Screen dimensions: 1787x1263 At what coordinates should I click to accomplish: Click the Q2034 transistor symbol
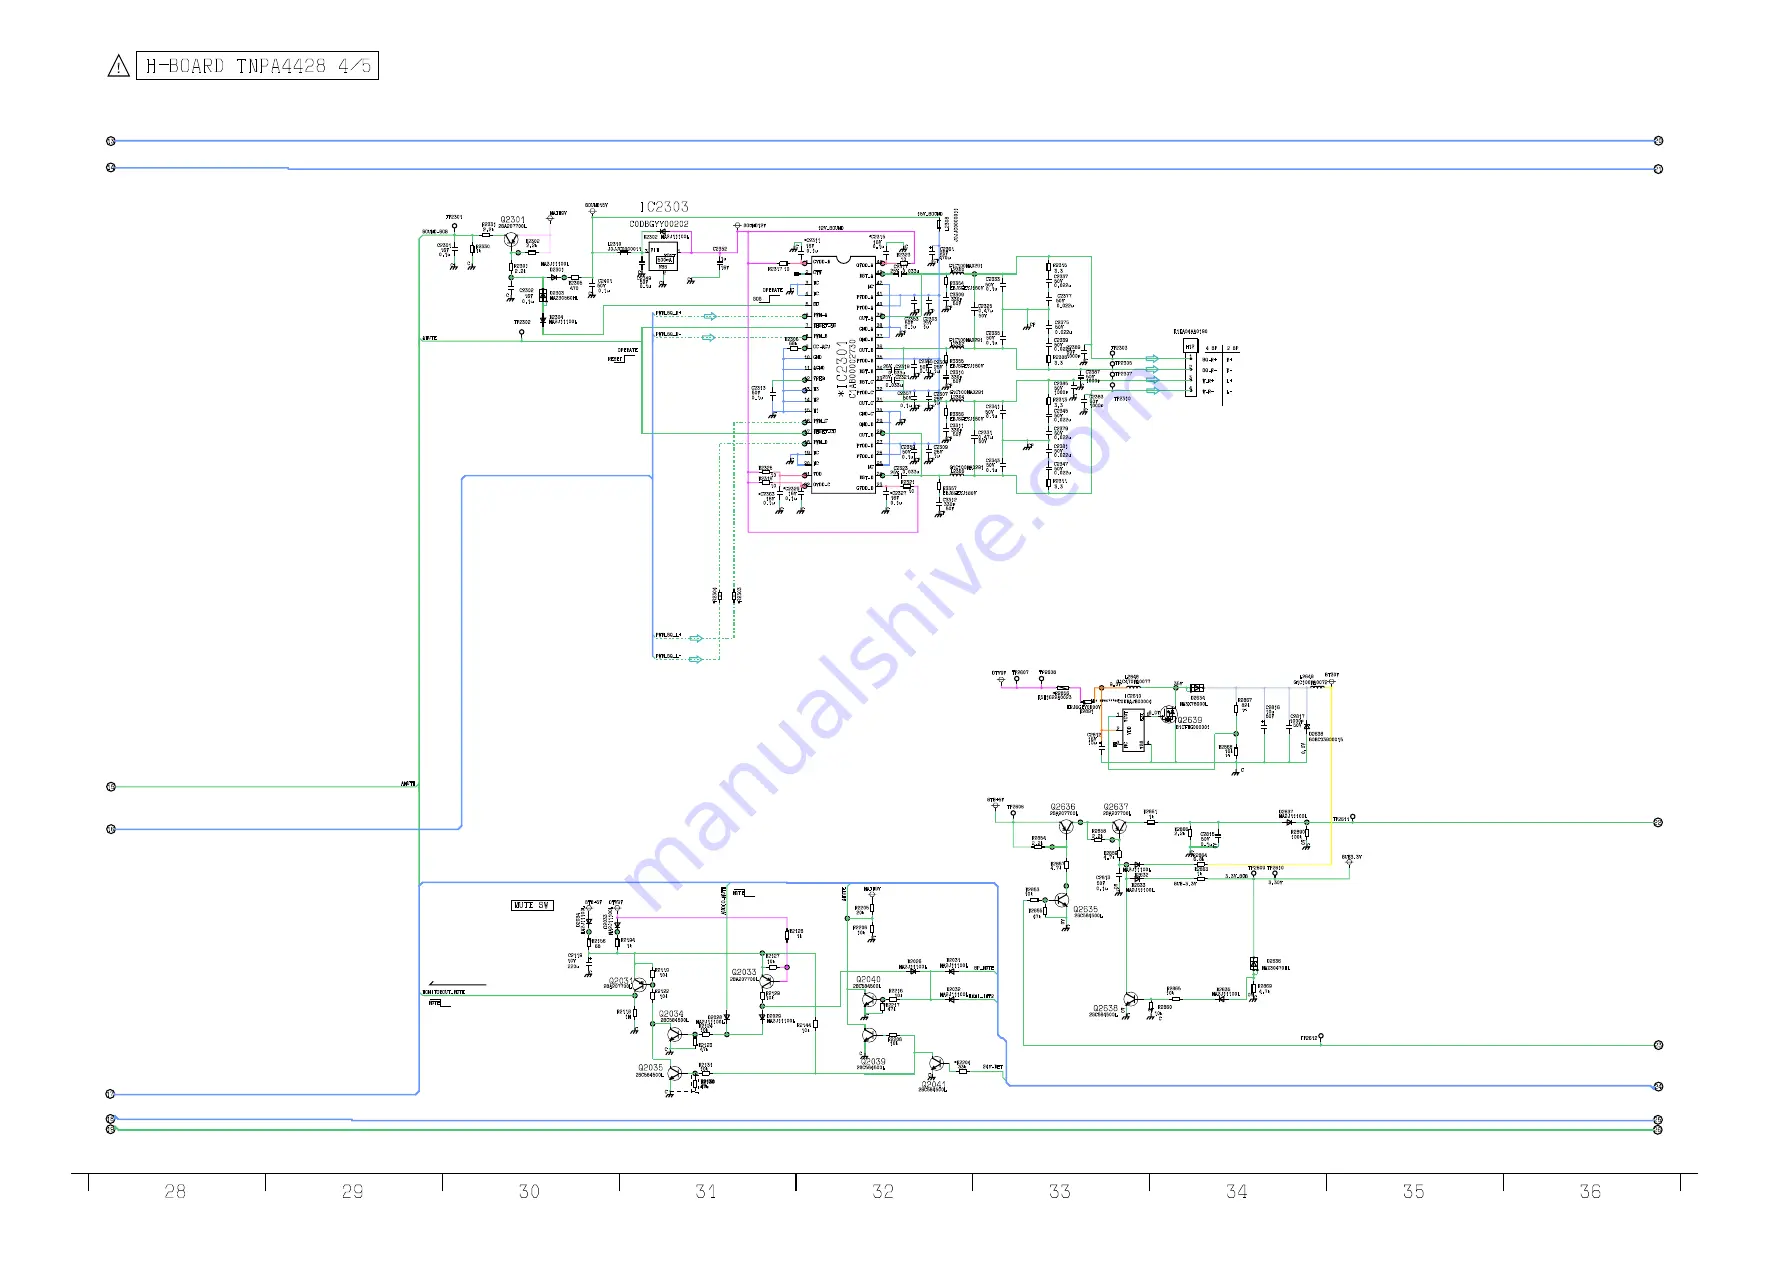(x=673, y=1034)
